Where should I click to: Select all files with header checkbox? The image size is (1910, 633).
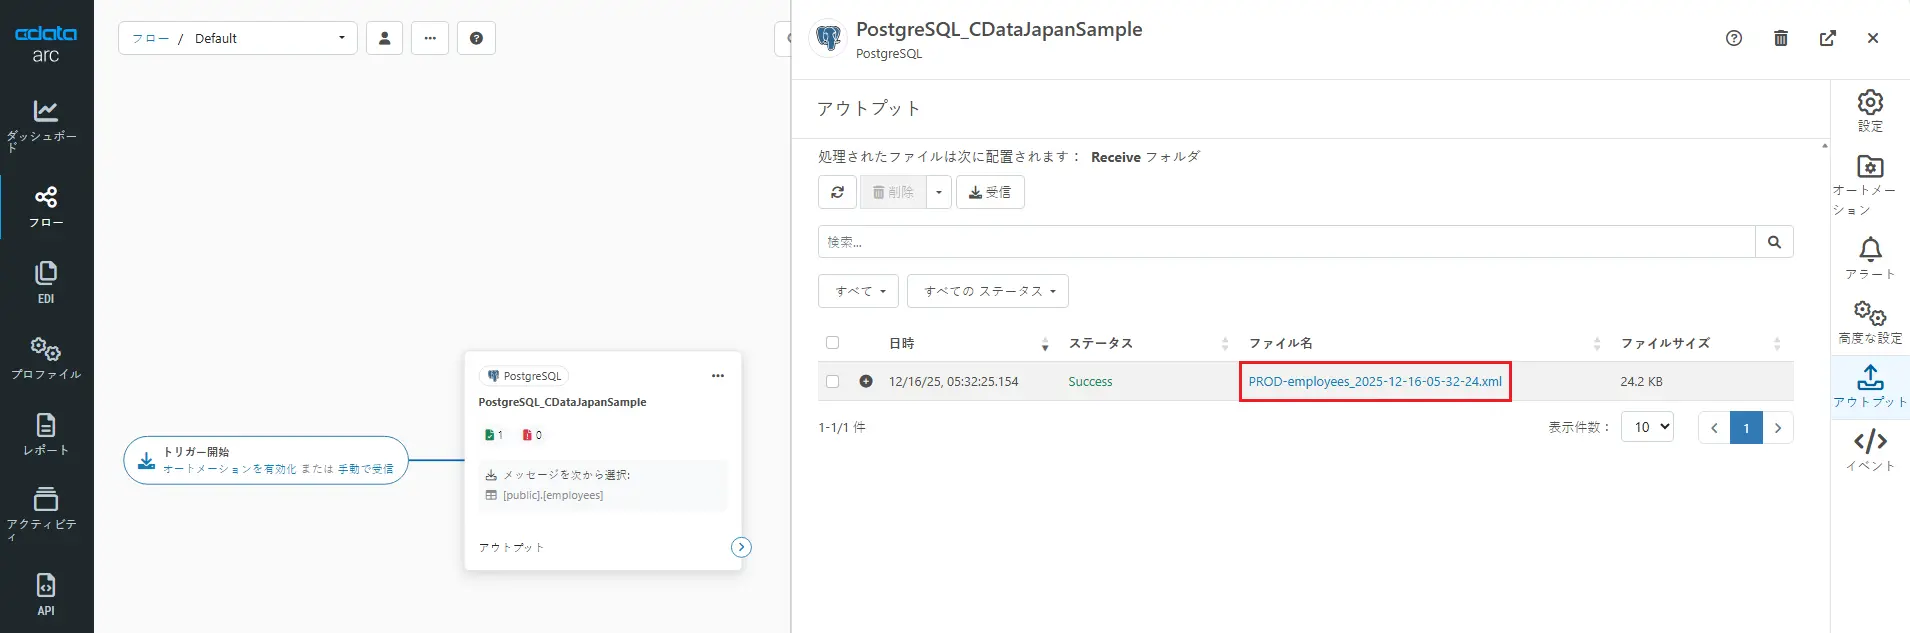tap(832, 343)
